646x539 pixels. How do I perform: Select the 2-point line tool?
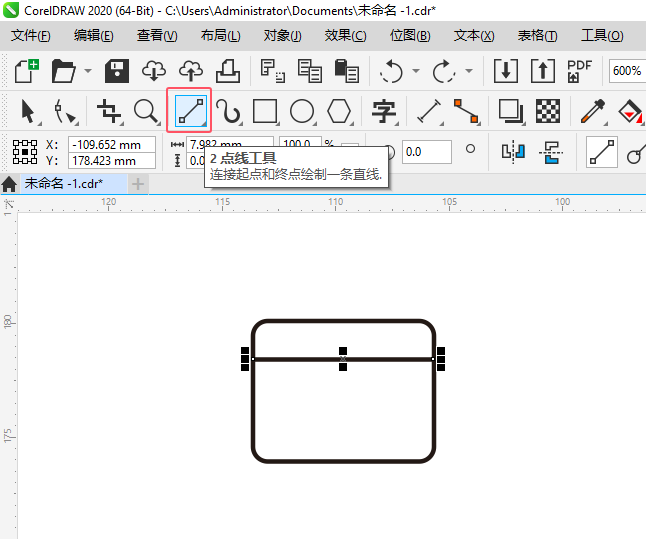point(190,110)
